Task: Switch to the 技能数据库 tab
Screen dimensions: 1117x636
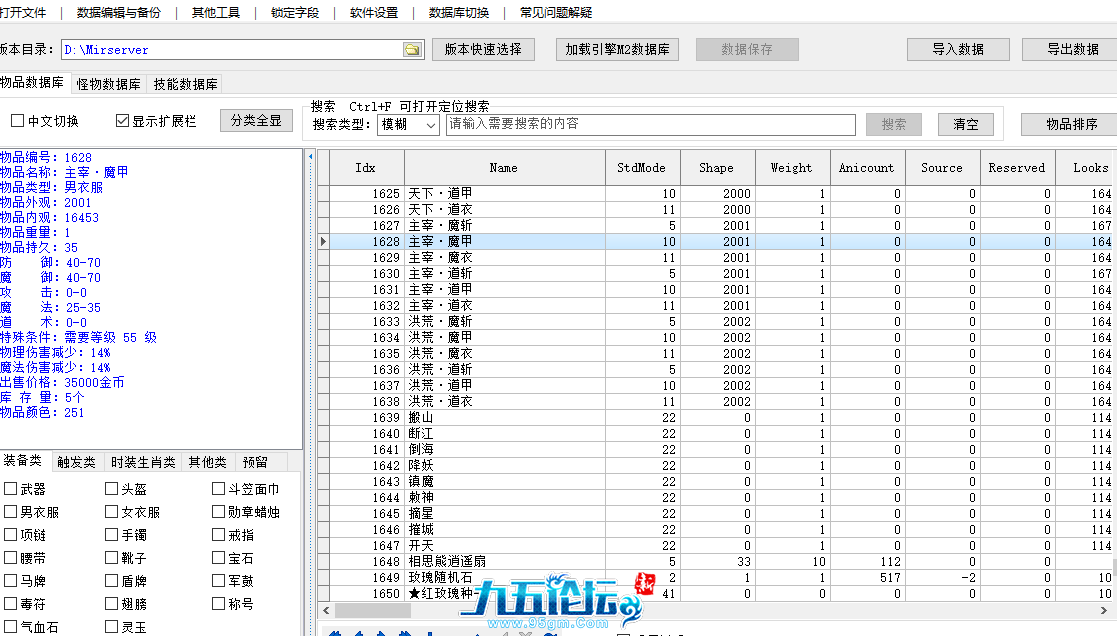Action: click(x=185, y=84)
